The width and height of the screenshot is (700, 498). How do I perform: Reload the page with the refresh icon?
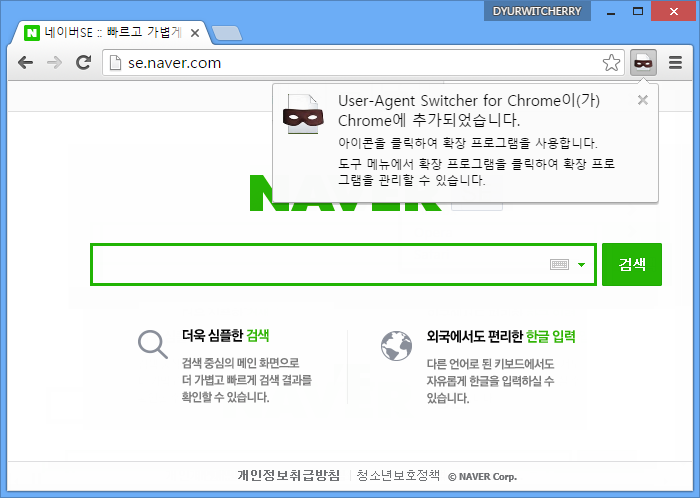(83, 62)
